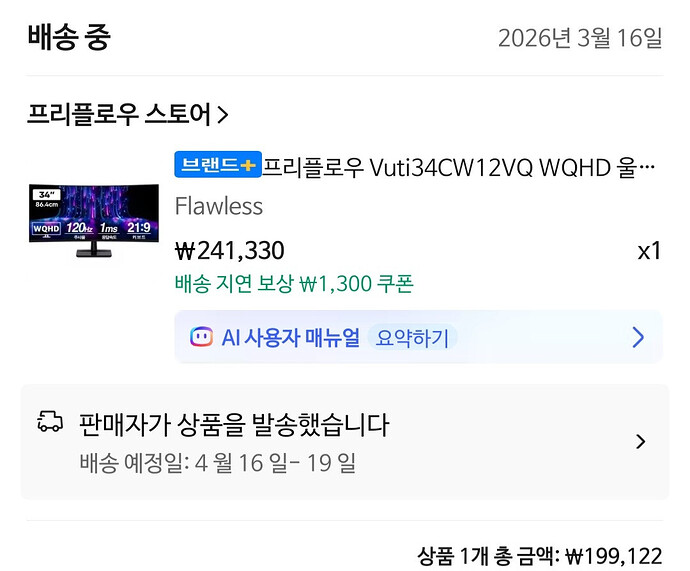Image resolution: width=690 pixels, height=571 pixels.
Task: Select the Flawless option text
Action: pyautogui.click(x=219, y=206)
